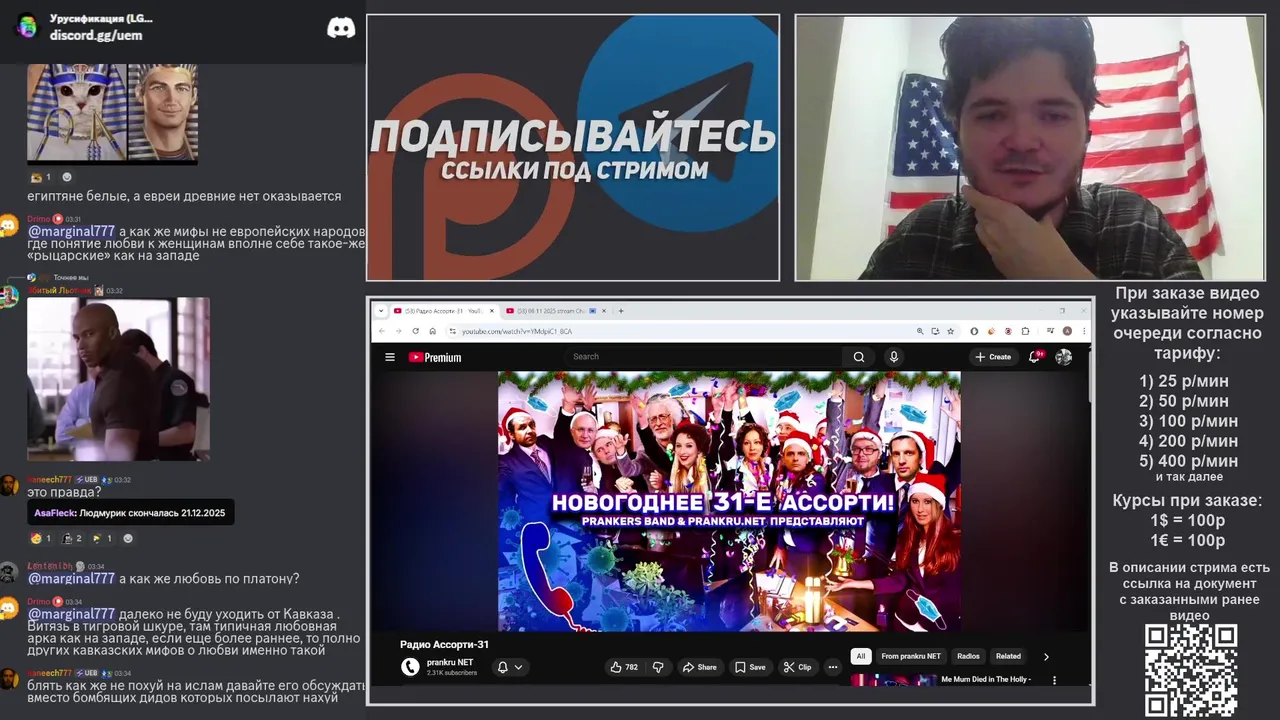Click the prankru NET channel name

(x=450, y=662)
